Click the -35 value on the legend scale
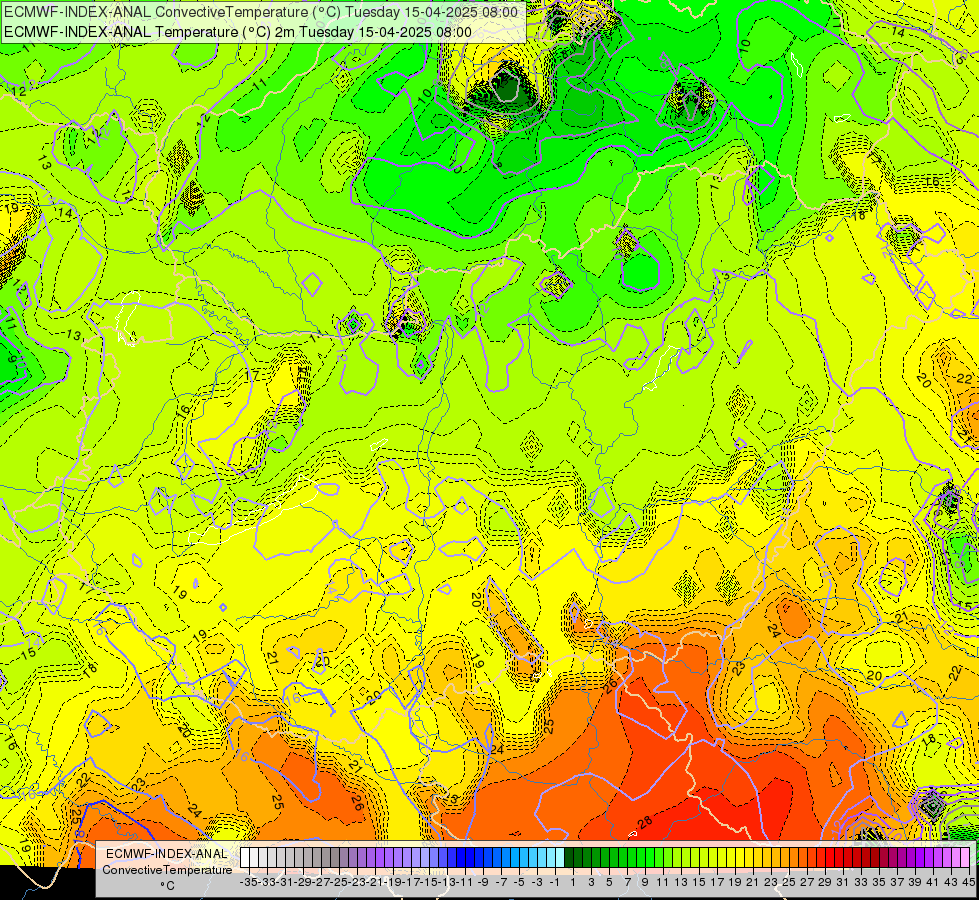 248,882
